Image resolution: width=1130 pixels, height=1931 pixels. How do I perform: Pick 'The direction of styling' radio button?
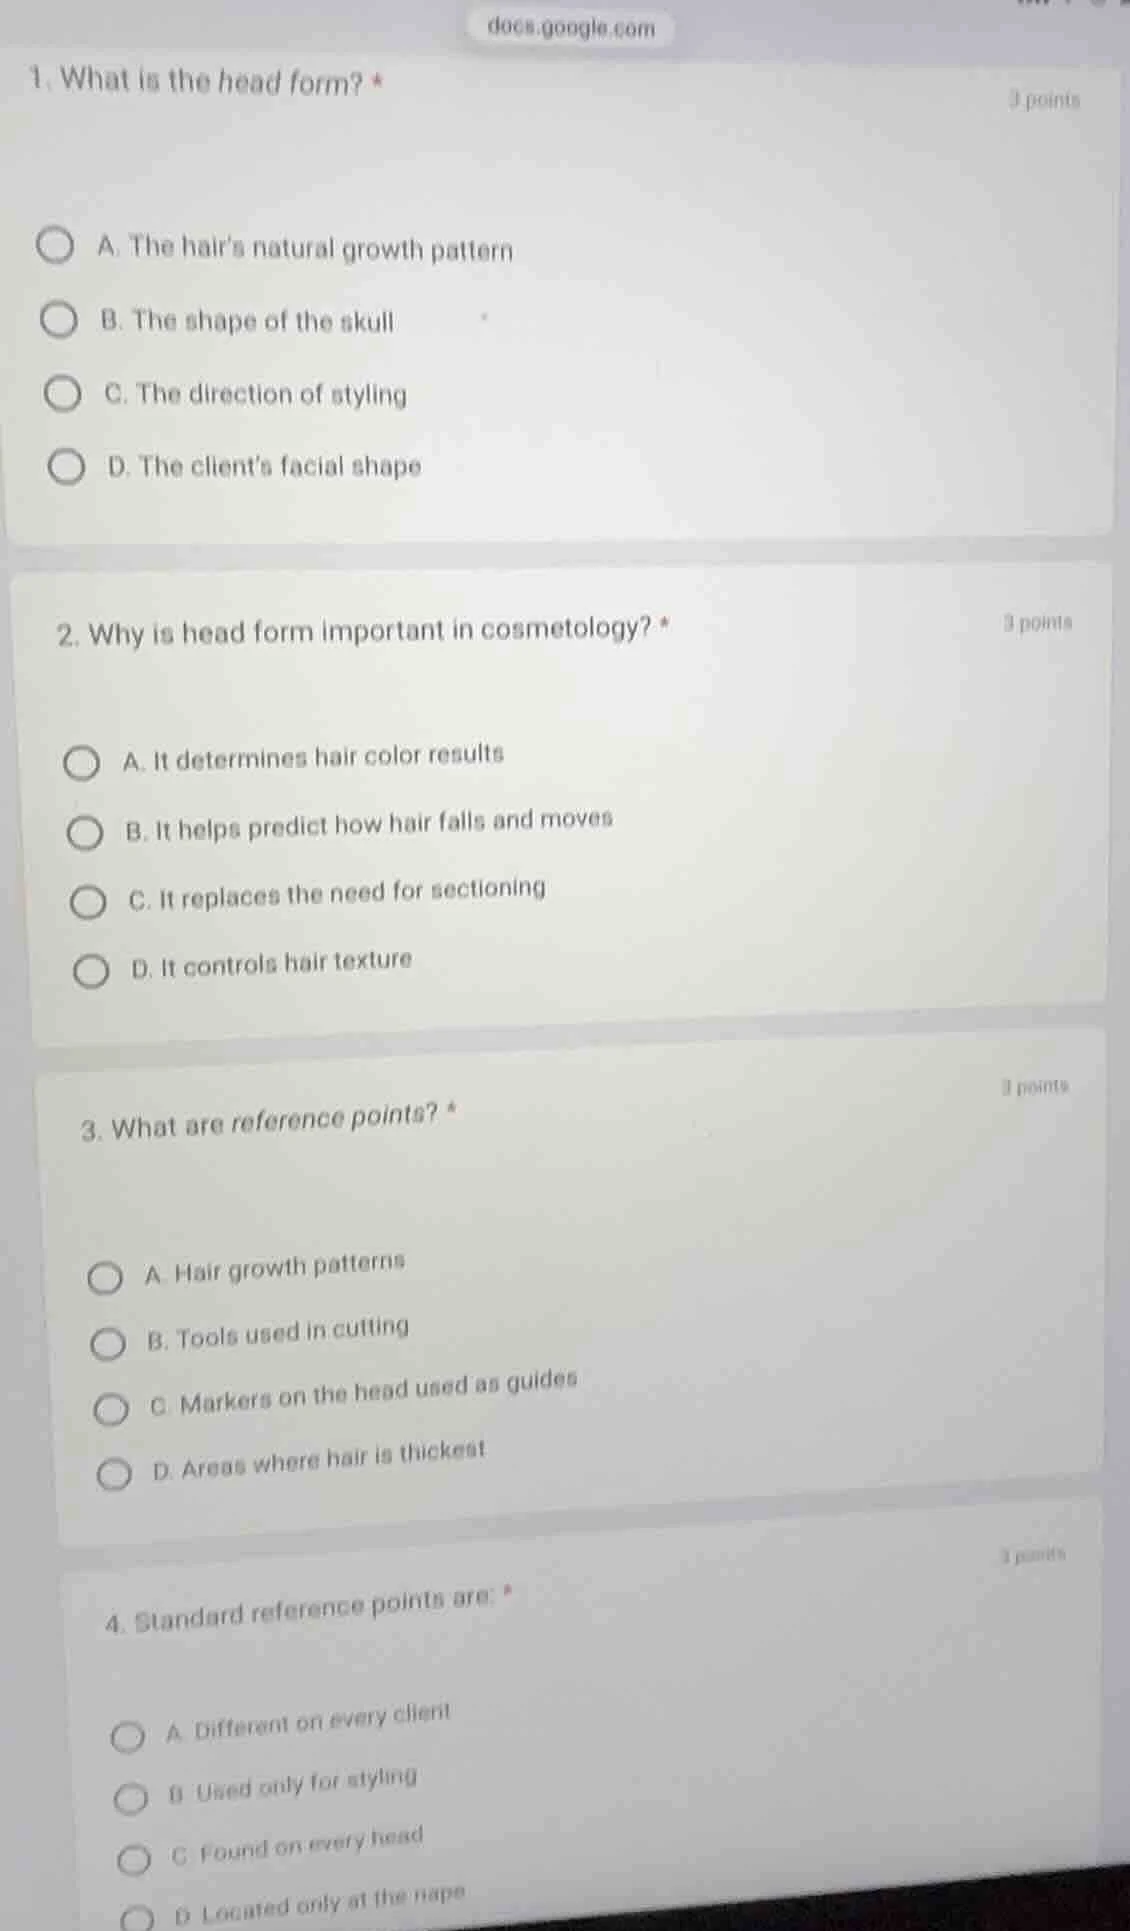click(62, 395)
